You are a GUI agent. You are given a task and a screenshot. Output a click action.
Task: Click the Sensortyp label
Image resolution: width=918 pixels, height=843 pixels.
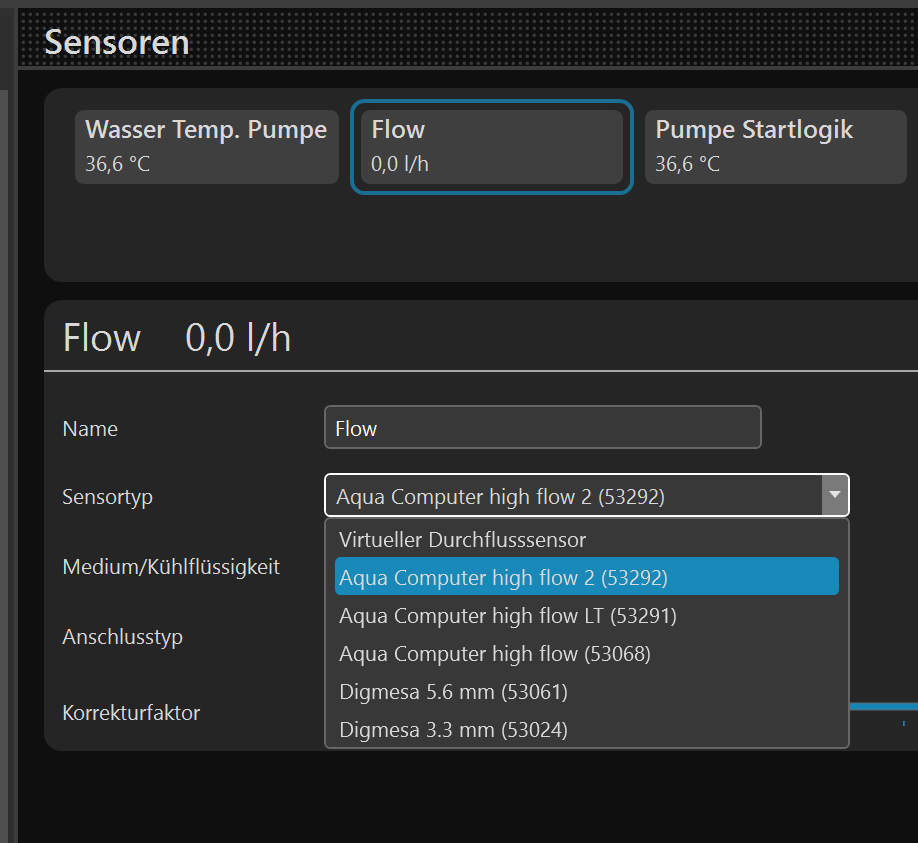point(108,497)
